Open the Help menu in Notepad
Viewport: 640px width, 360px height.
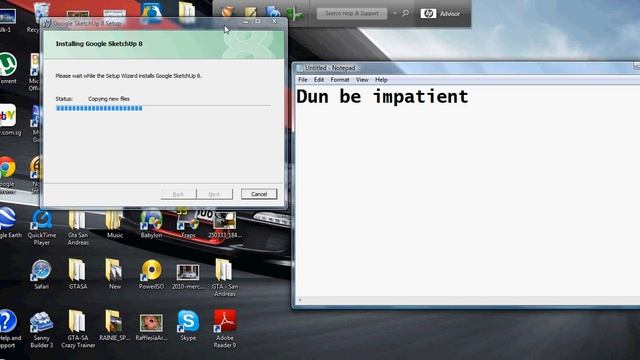point(381,80)
